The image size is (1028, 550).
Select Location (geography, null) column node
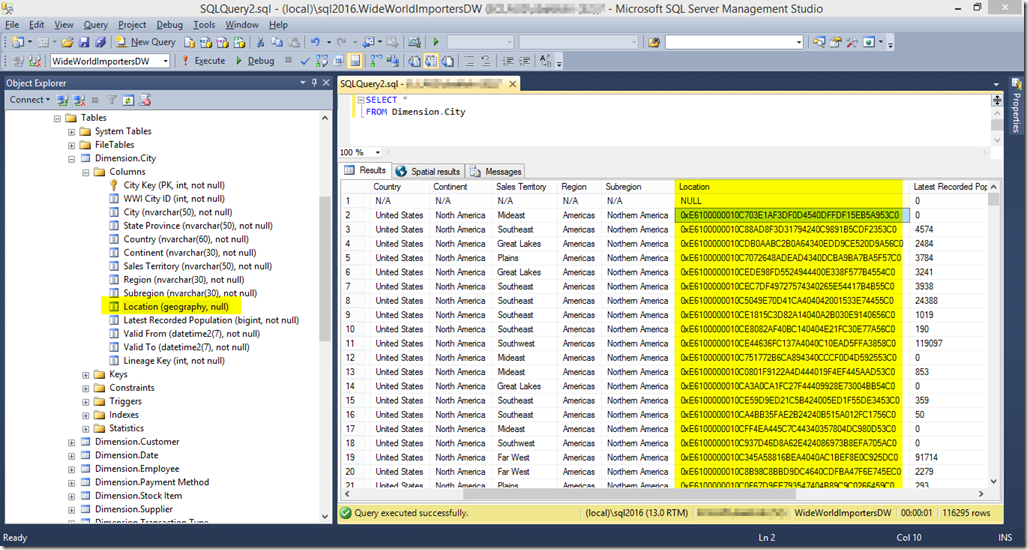click(176, 307)
